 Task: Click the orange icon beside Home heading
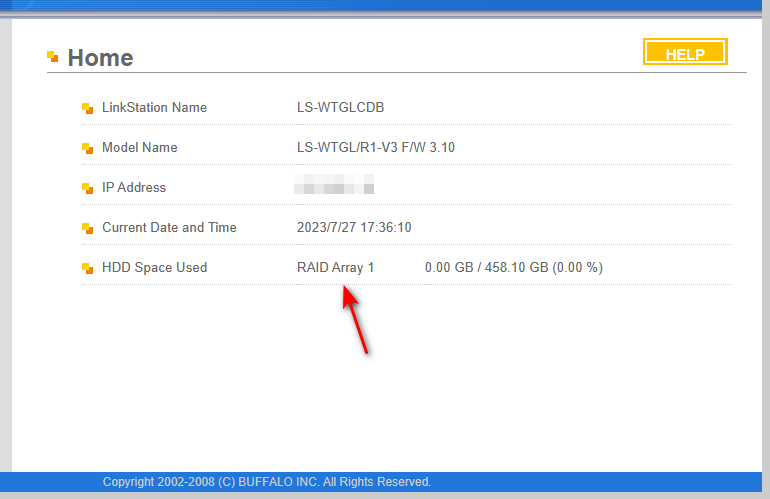[x=53, y=57]
